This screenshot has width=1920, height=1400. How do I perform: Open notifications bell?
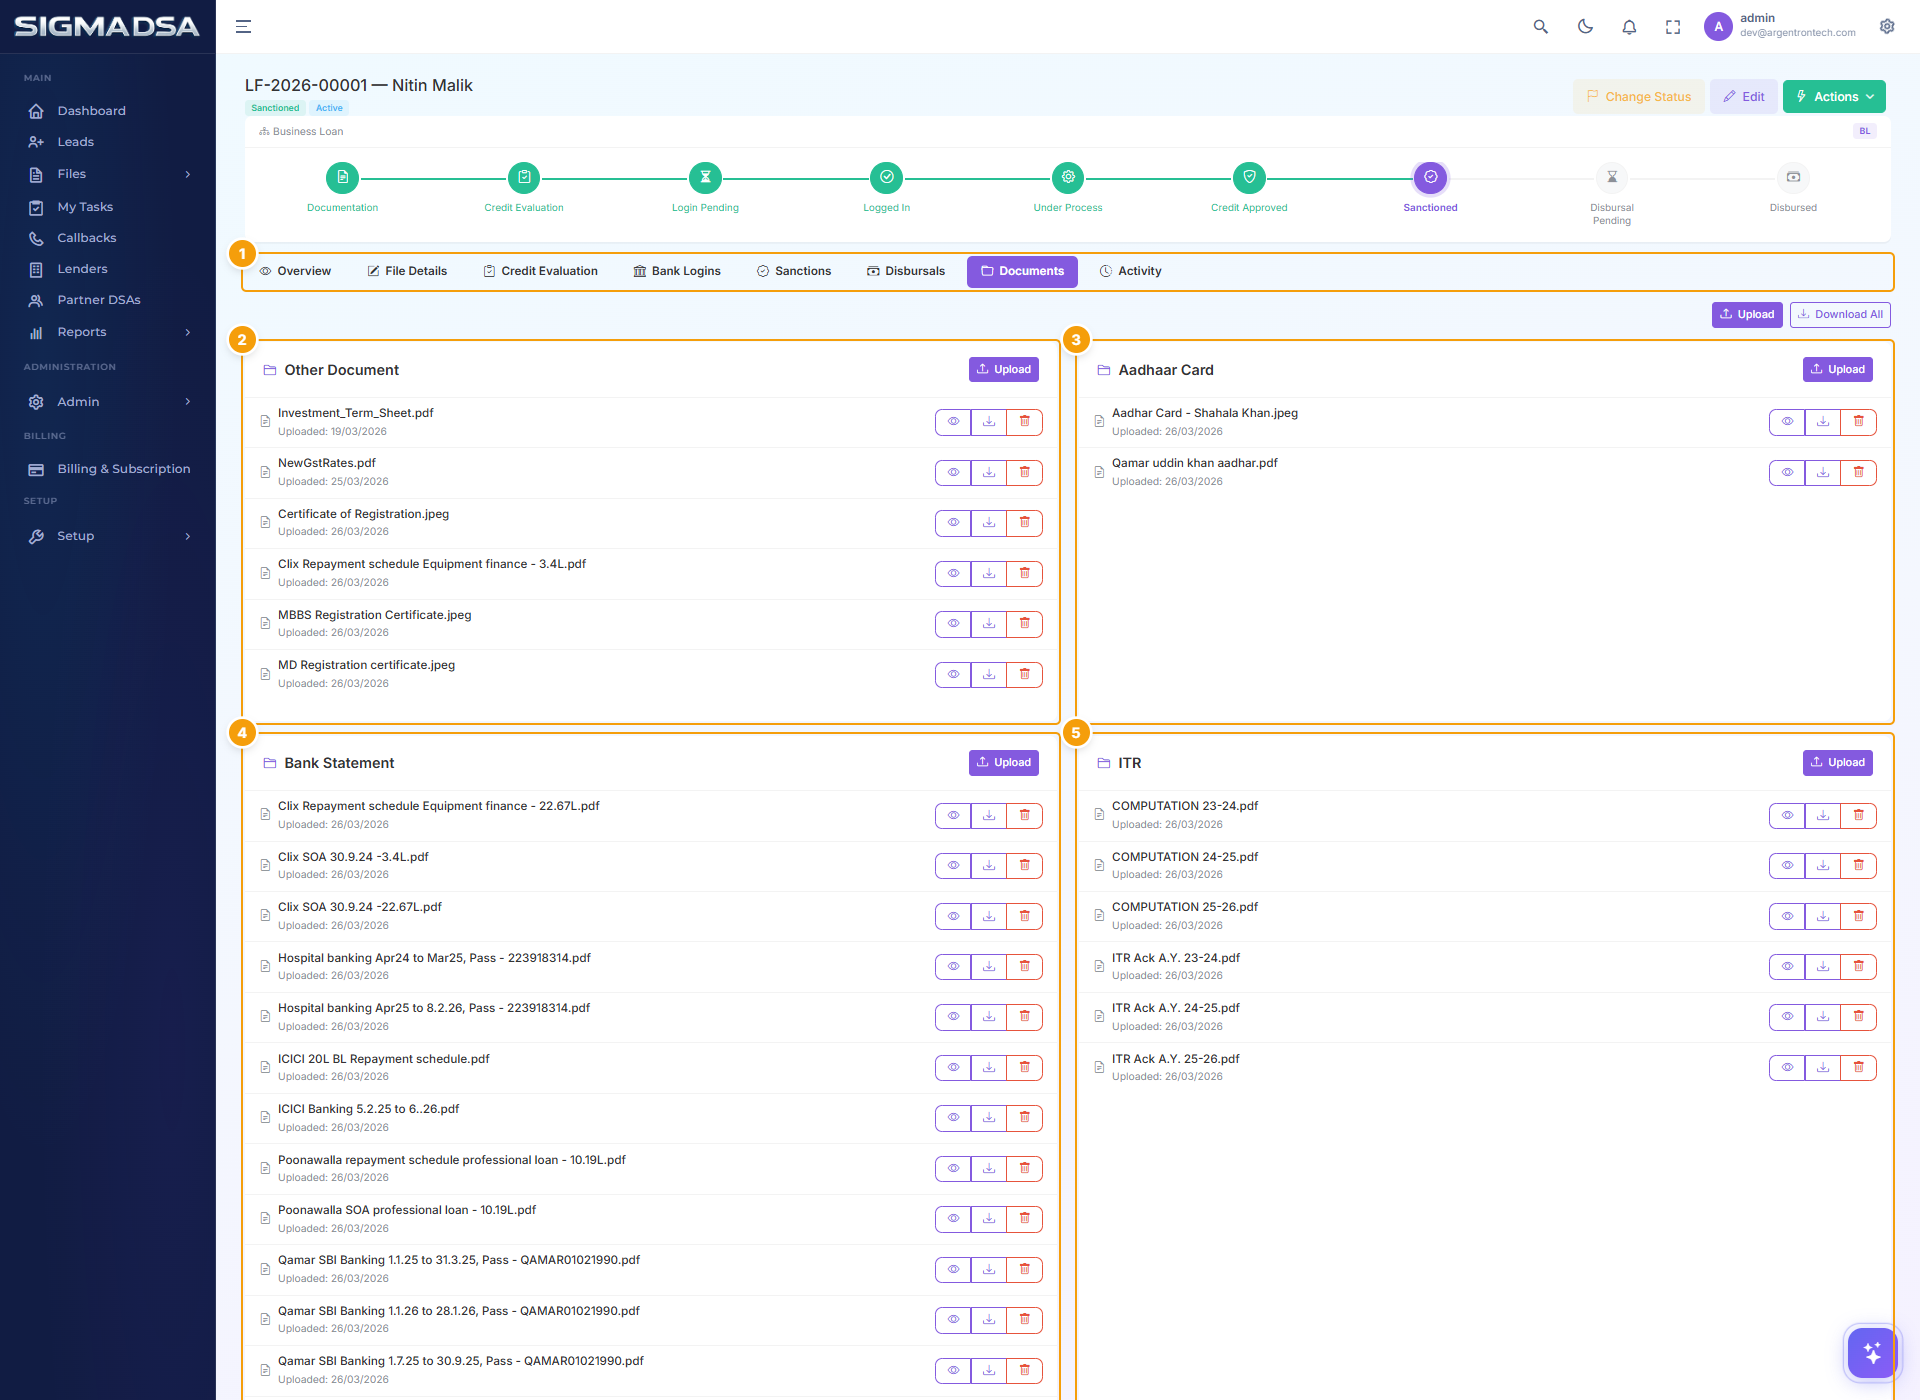pos(1629,27)
